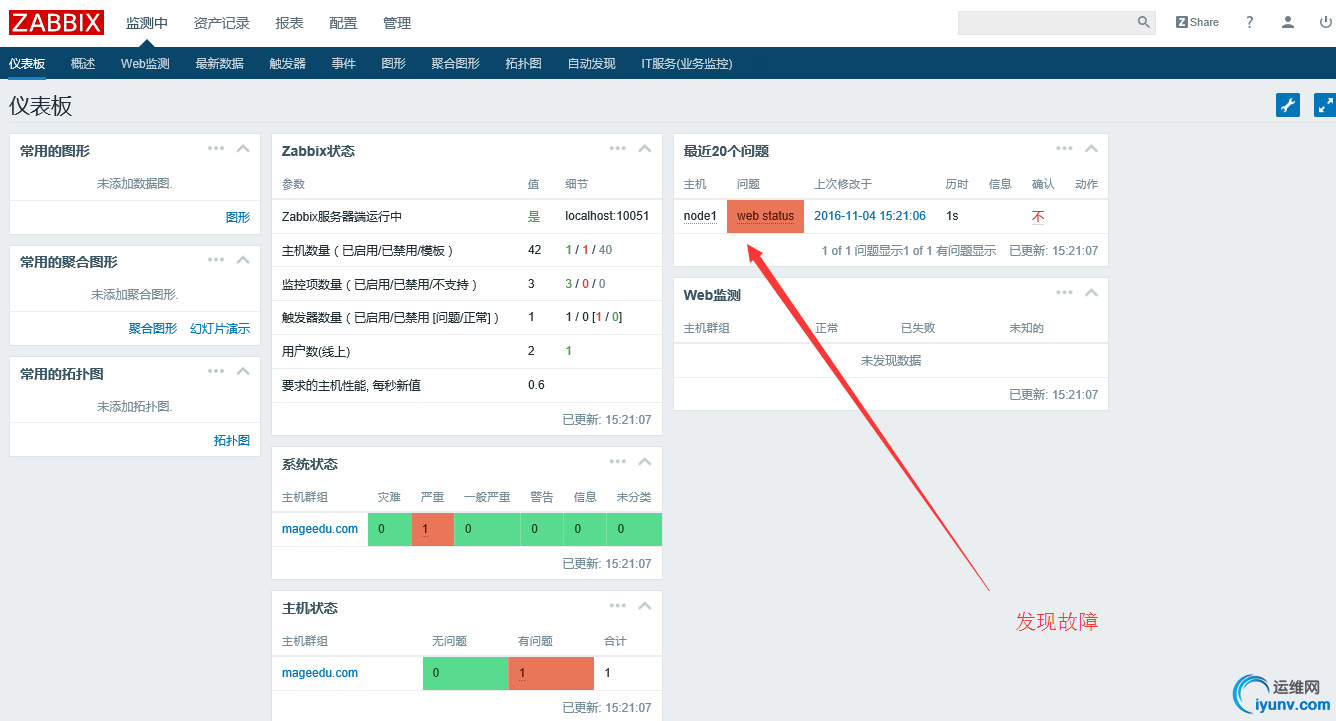
Task: Focus the top search input field
Action: (x=1046, y=22)
